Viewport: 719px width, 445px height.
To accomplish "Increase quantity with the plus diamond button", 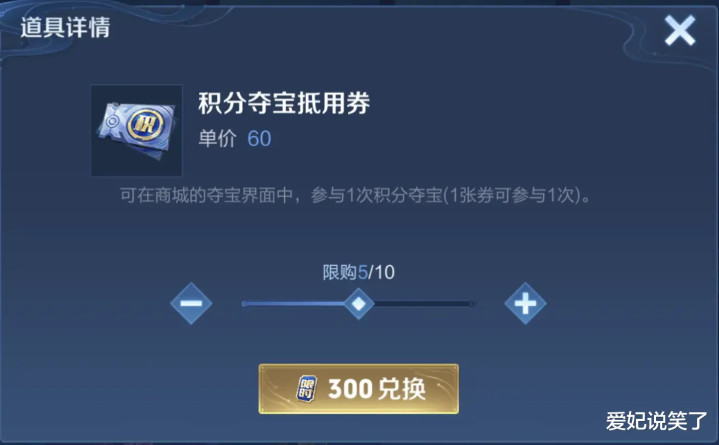I will (x=525, y=303).
